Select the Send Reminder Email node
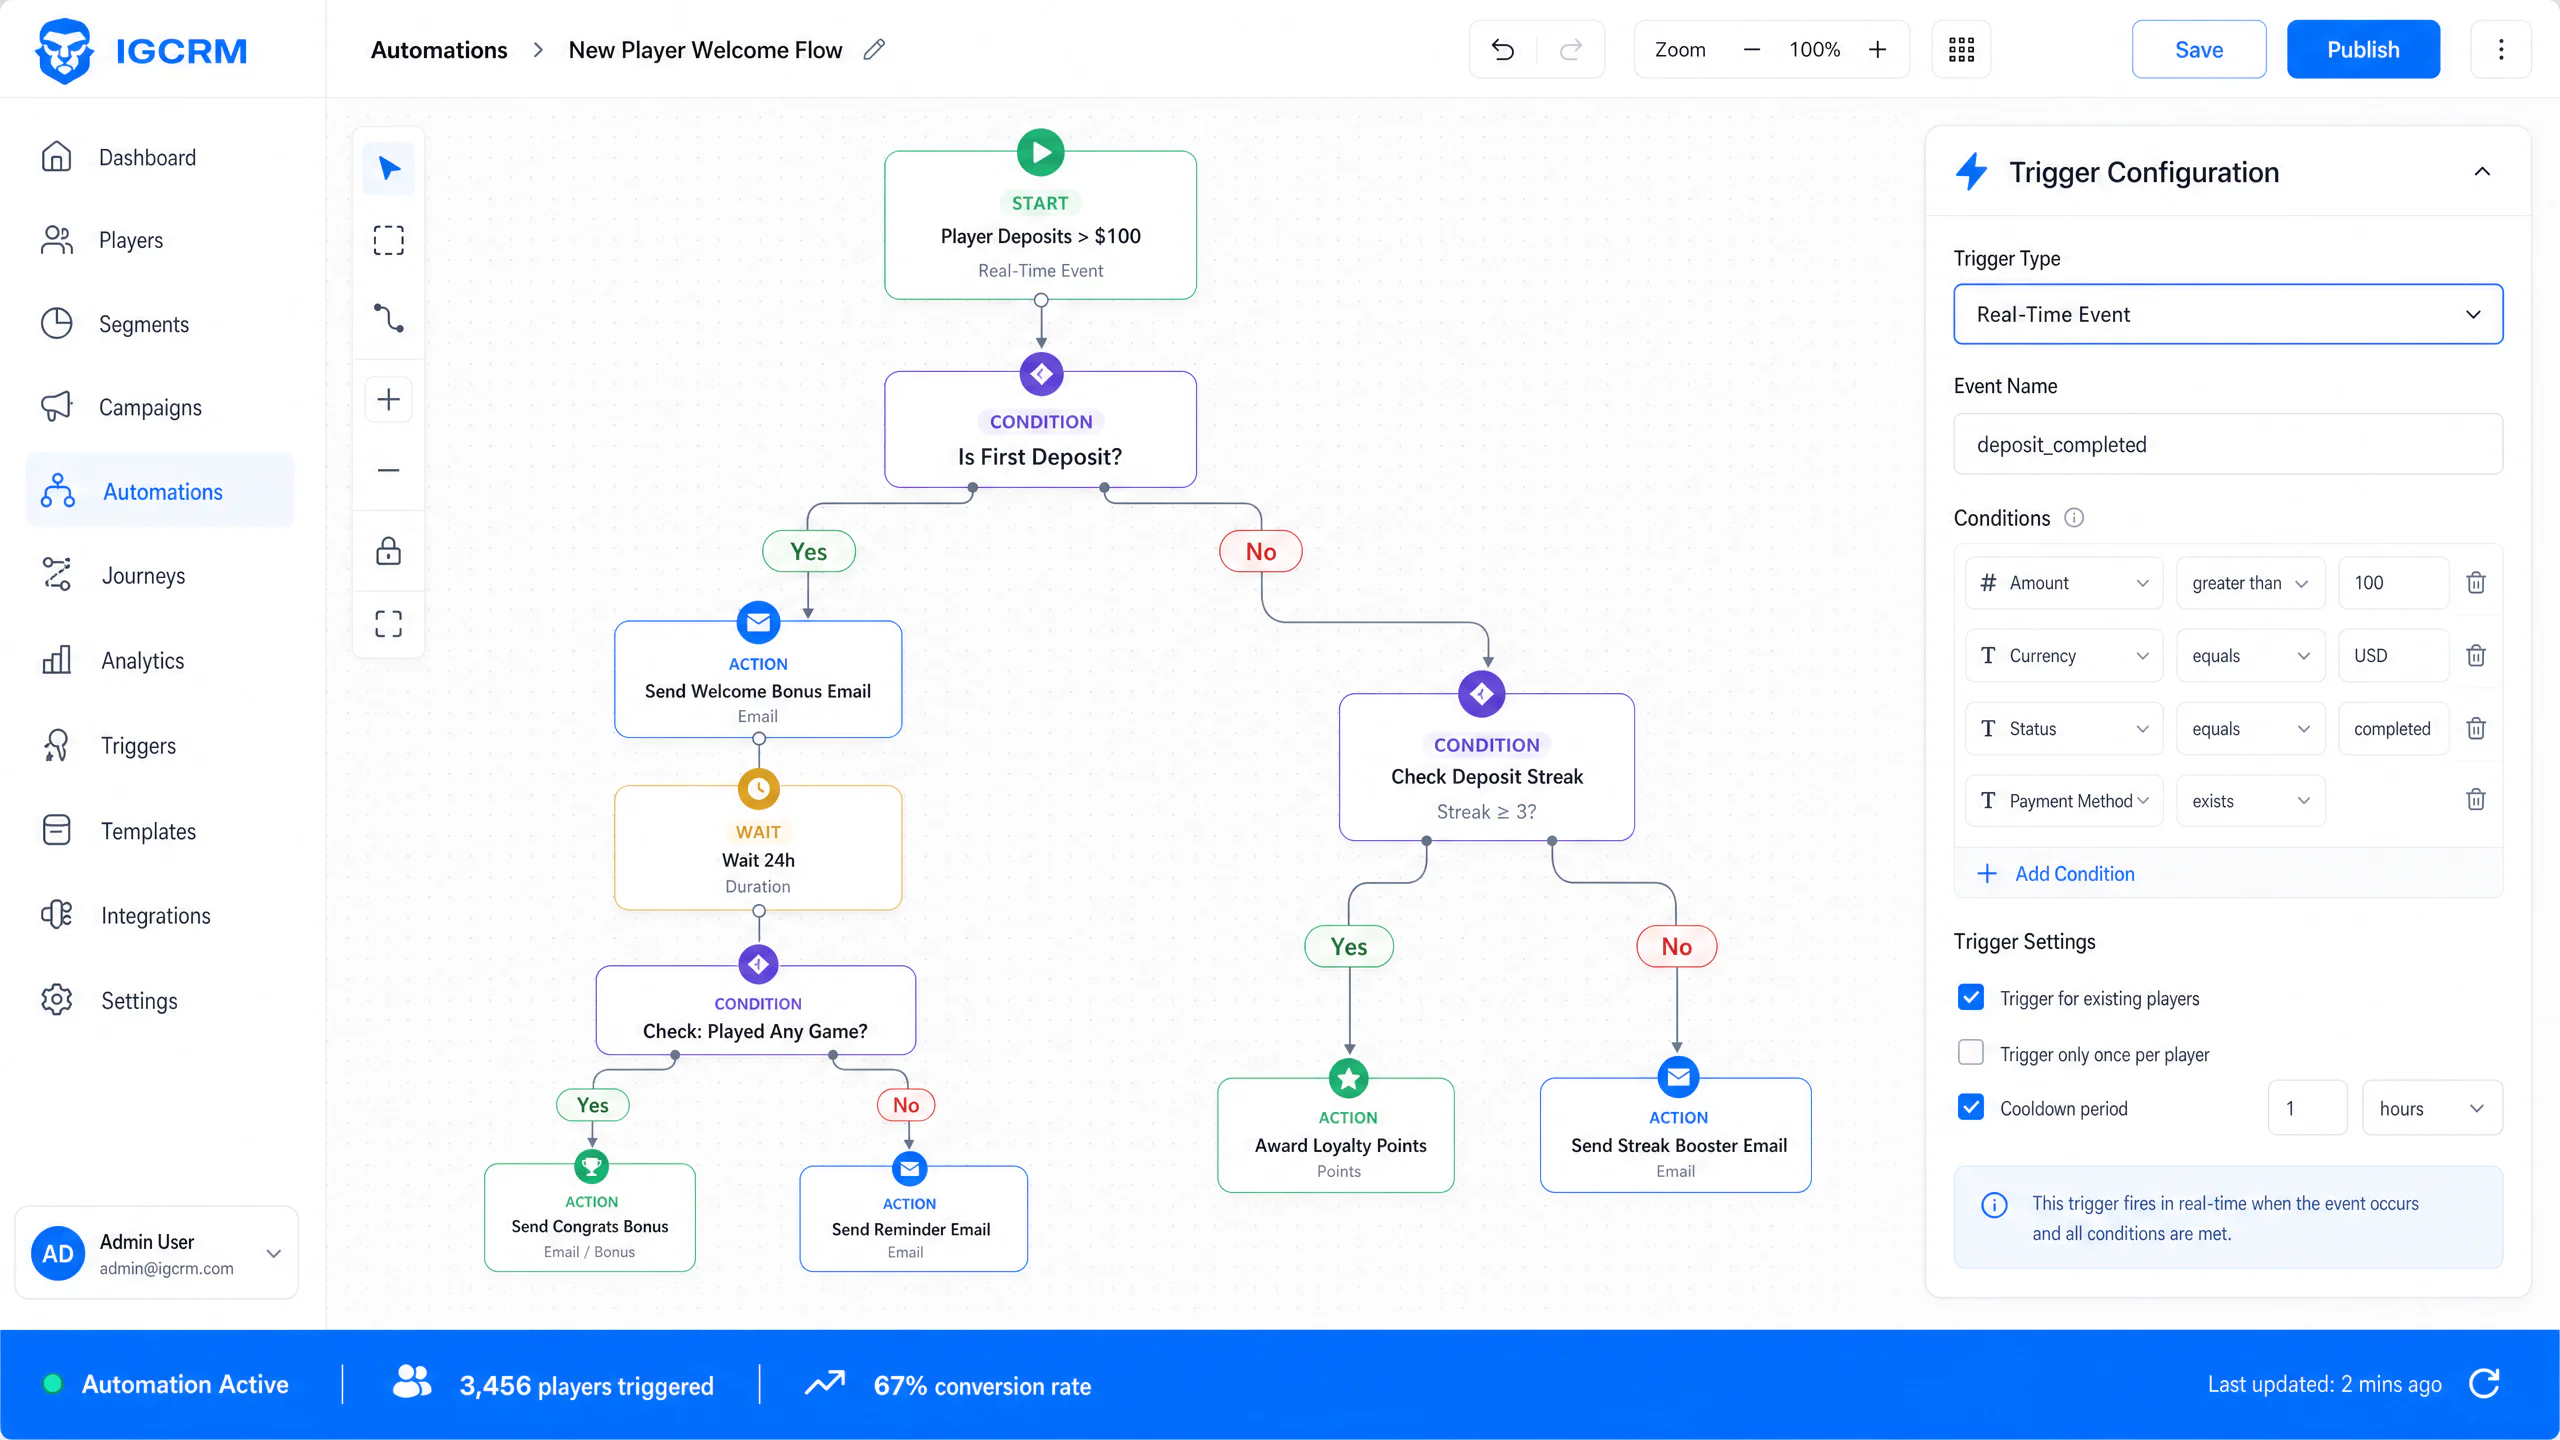The width and height of the screenshot is (2560, 1440). (913, 1218)
